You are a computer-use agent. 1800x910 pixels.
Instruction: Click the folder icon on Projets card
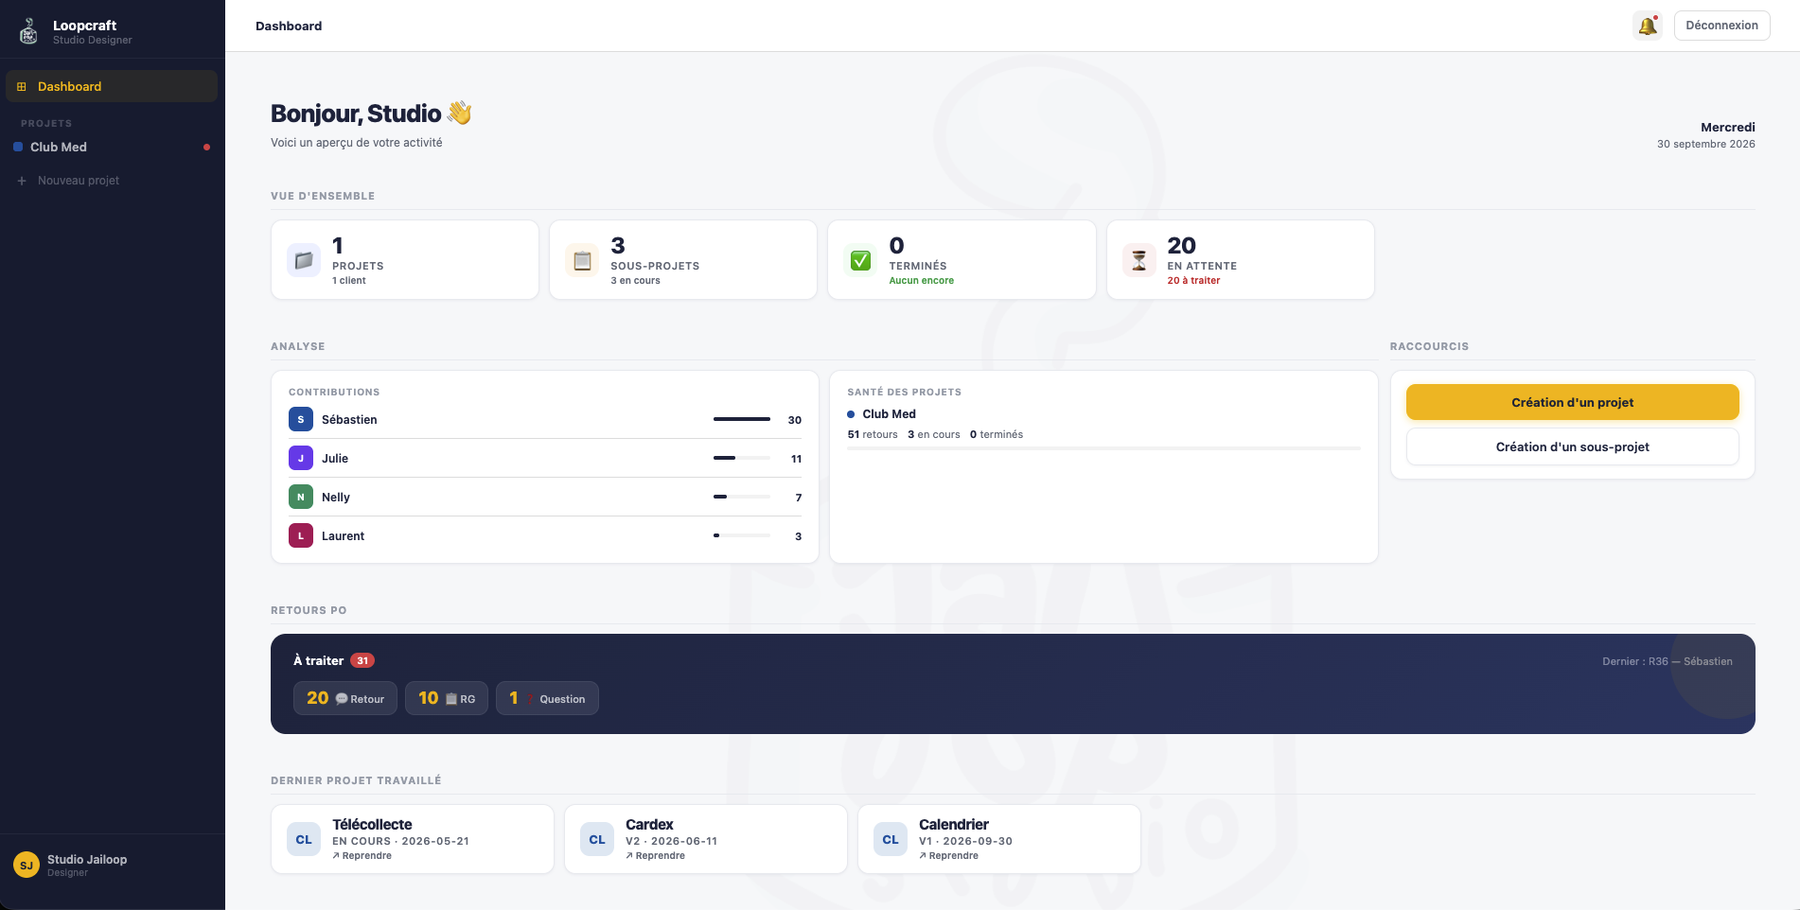tap(304, 260)
